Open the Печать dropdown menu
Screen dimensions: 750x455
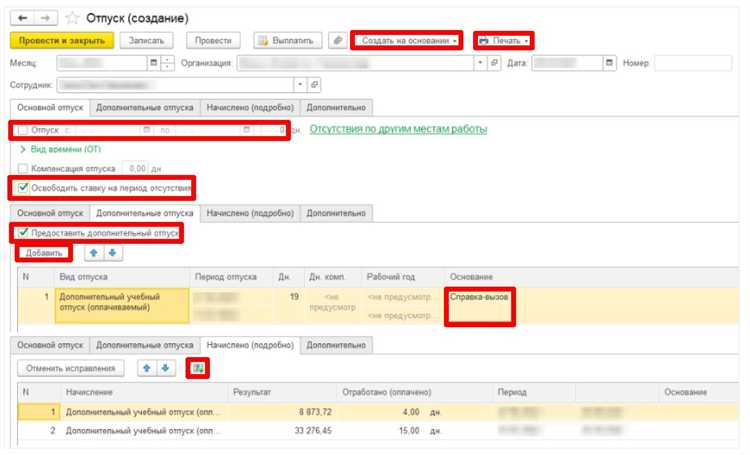click(502, 41)
